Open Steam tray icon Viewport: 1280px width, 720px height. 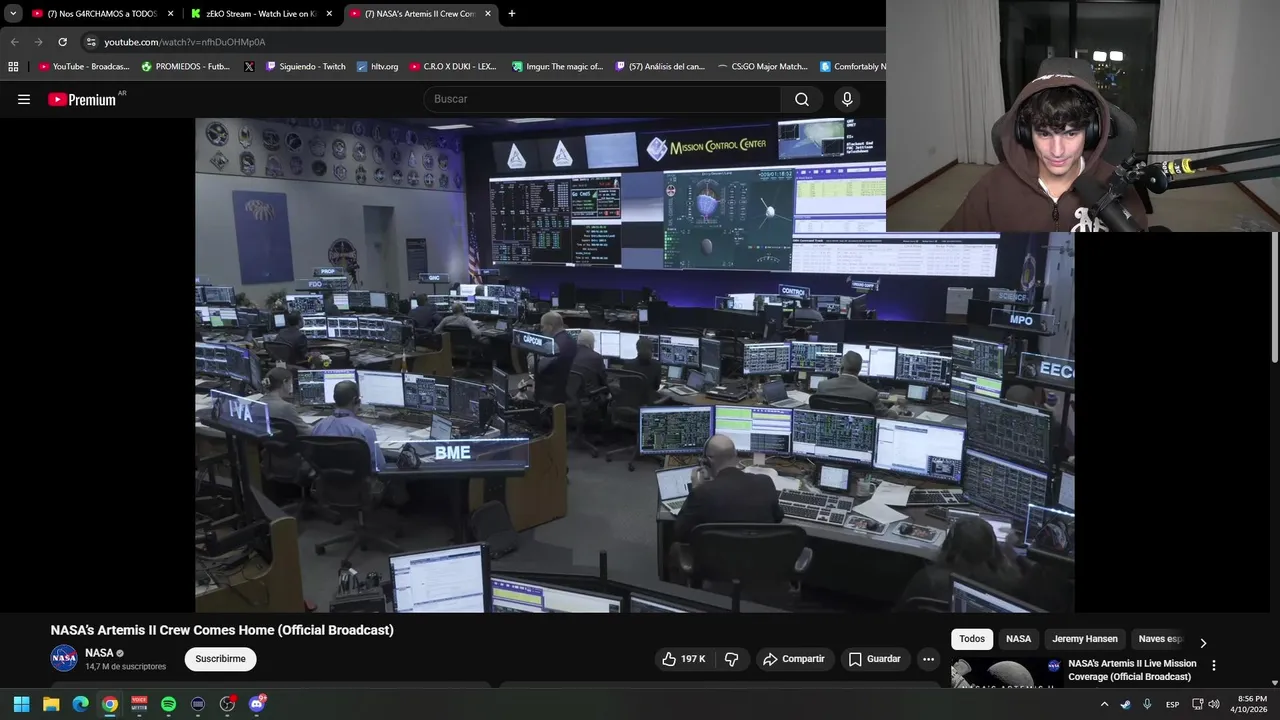tap(1125, 704)
